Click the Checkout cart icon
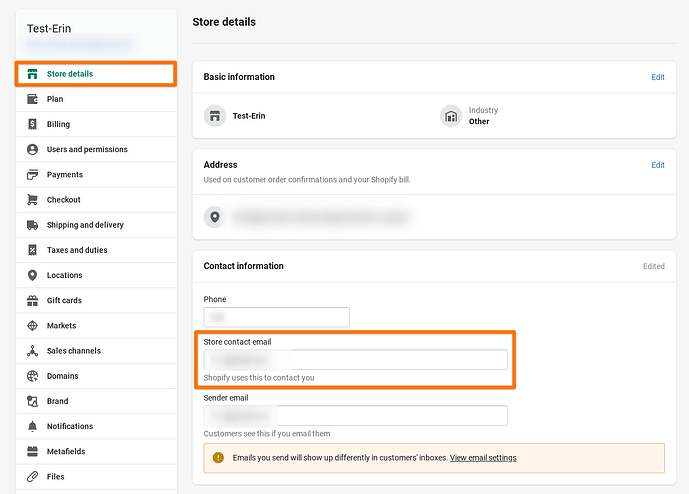This screenshot has height=494, width=689. [x=33, y=200]
